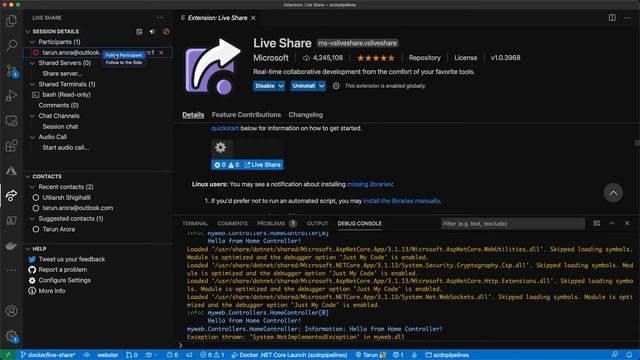The image size is (640, 360).
Task: Remove participant tarun.arora with red X
Action: (x=161, y=53)
